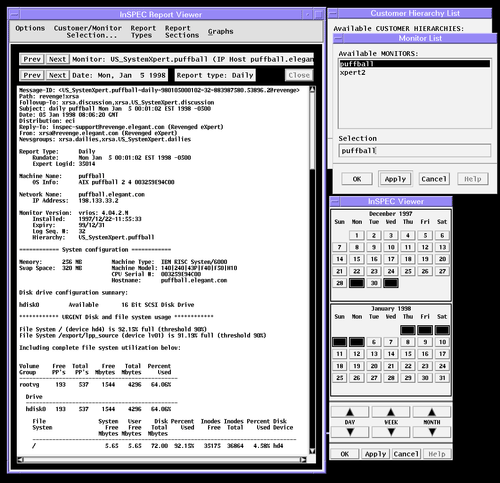Click the Report type: Daily field

point(215,75)
